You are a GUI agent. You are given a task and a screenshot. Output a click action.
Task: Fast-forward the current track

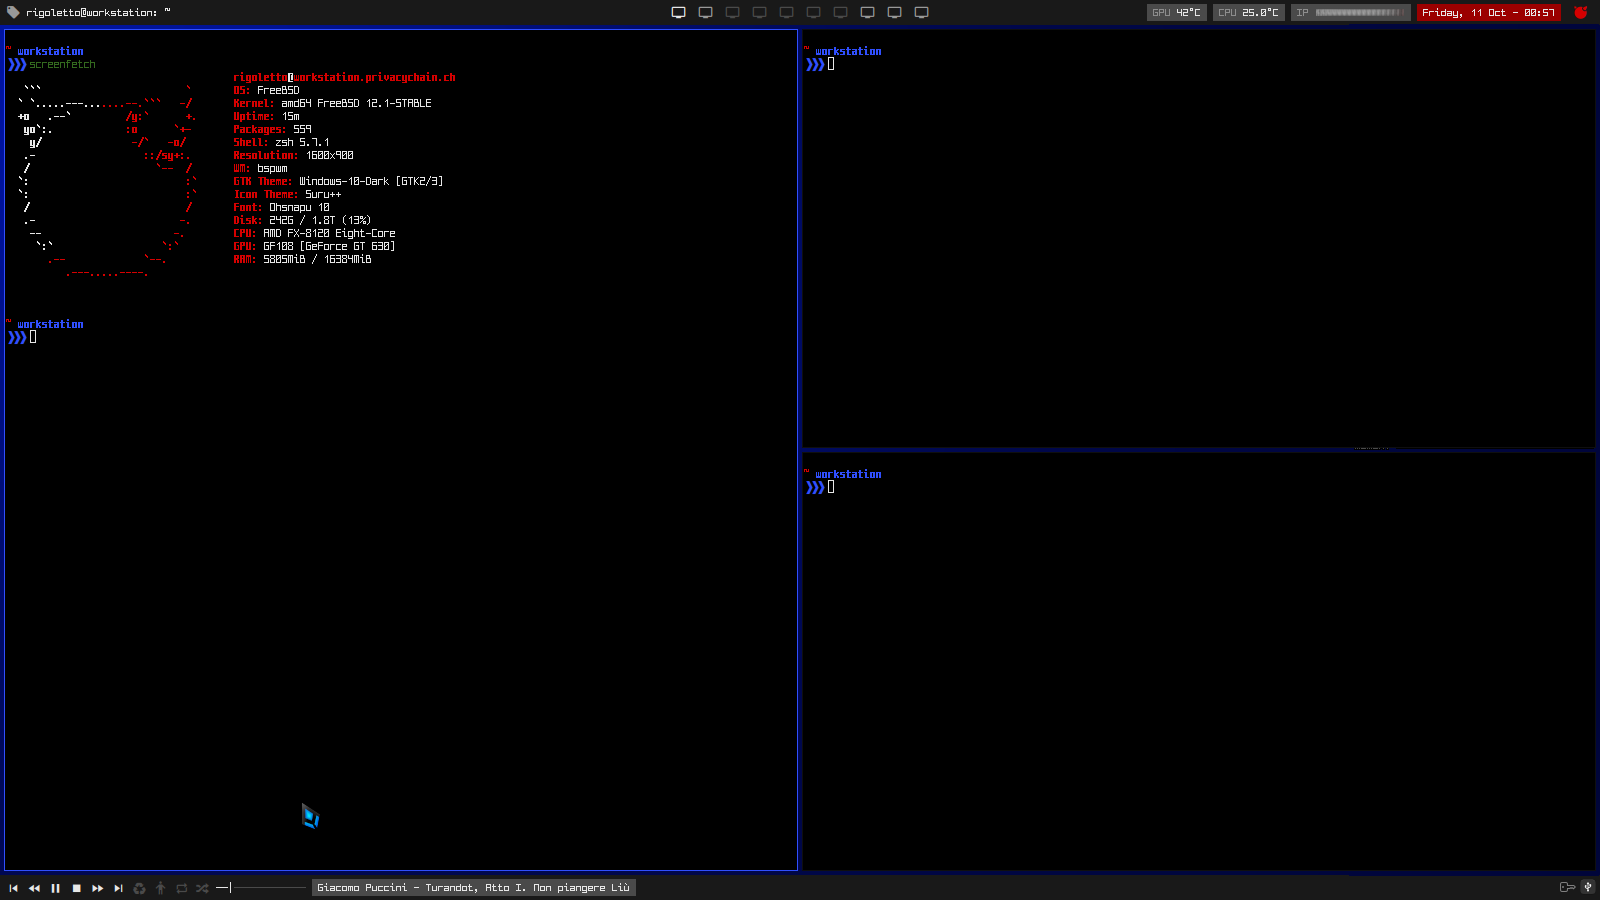97,888
